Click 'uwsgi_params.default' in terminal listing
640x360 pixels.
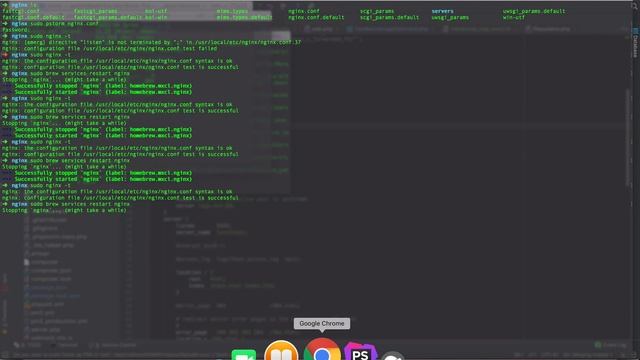pos(534,11)
